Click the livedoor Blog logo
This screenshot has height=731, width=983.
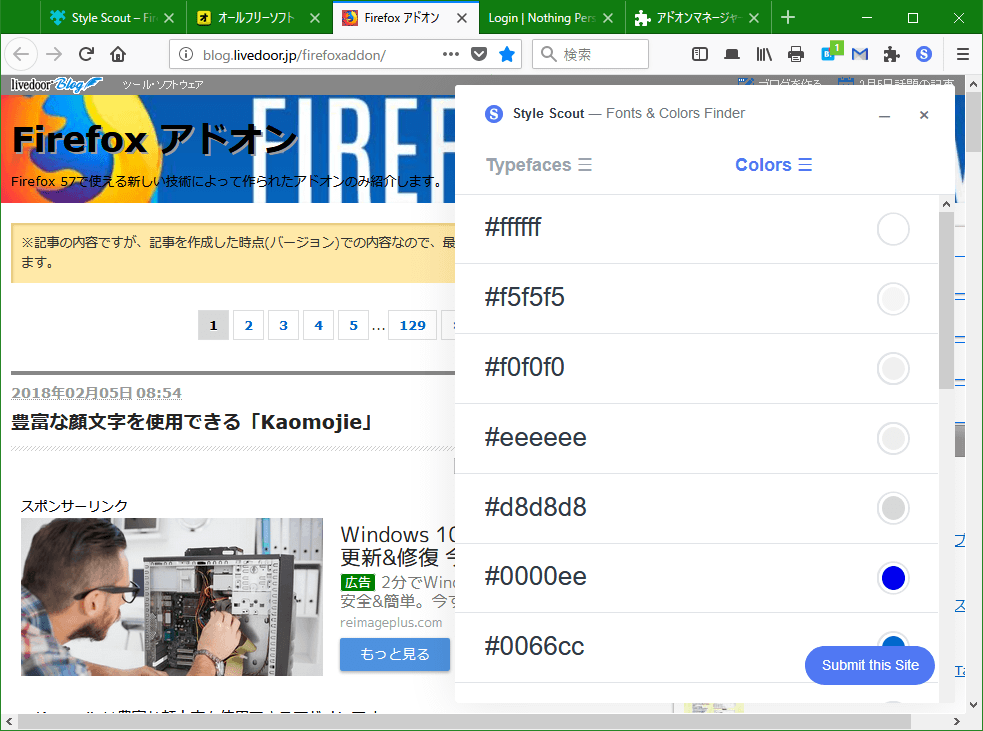(x=55, y=84)
